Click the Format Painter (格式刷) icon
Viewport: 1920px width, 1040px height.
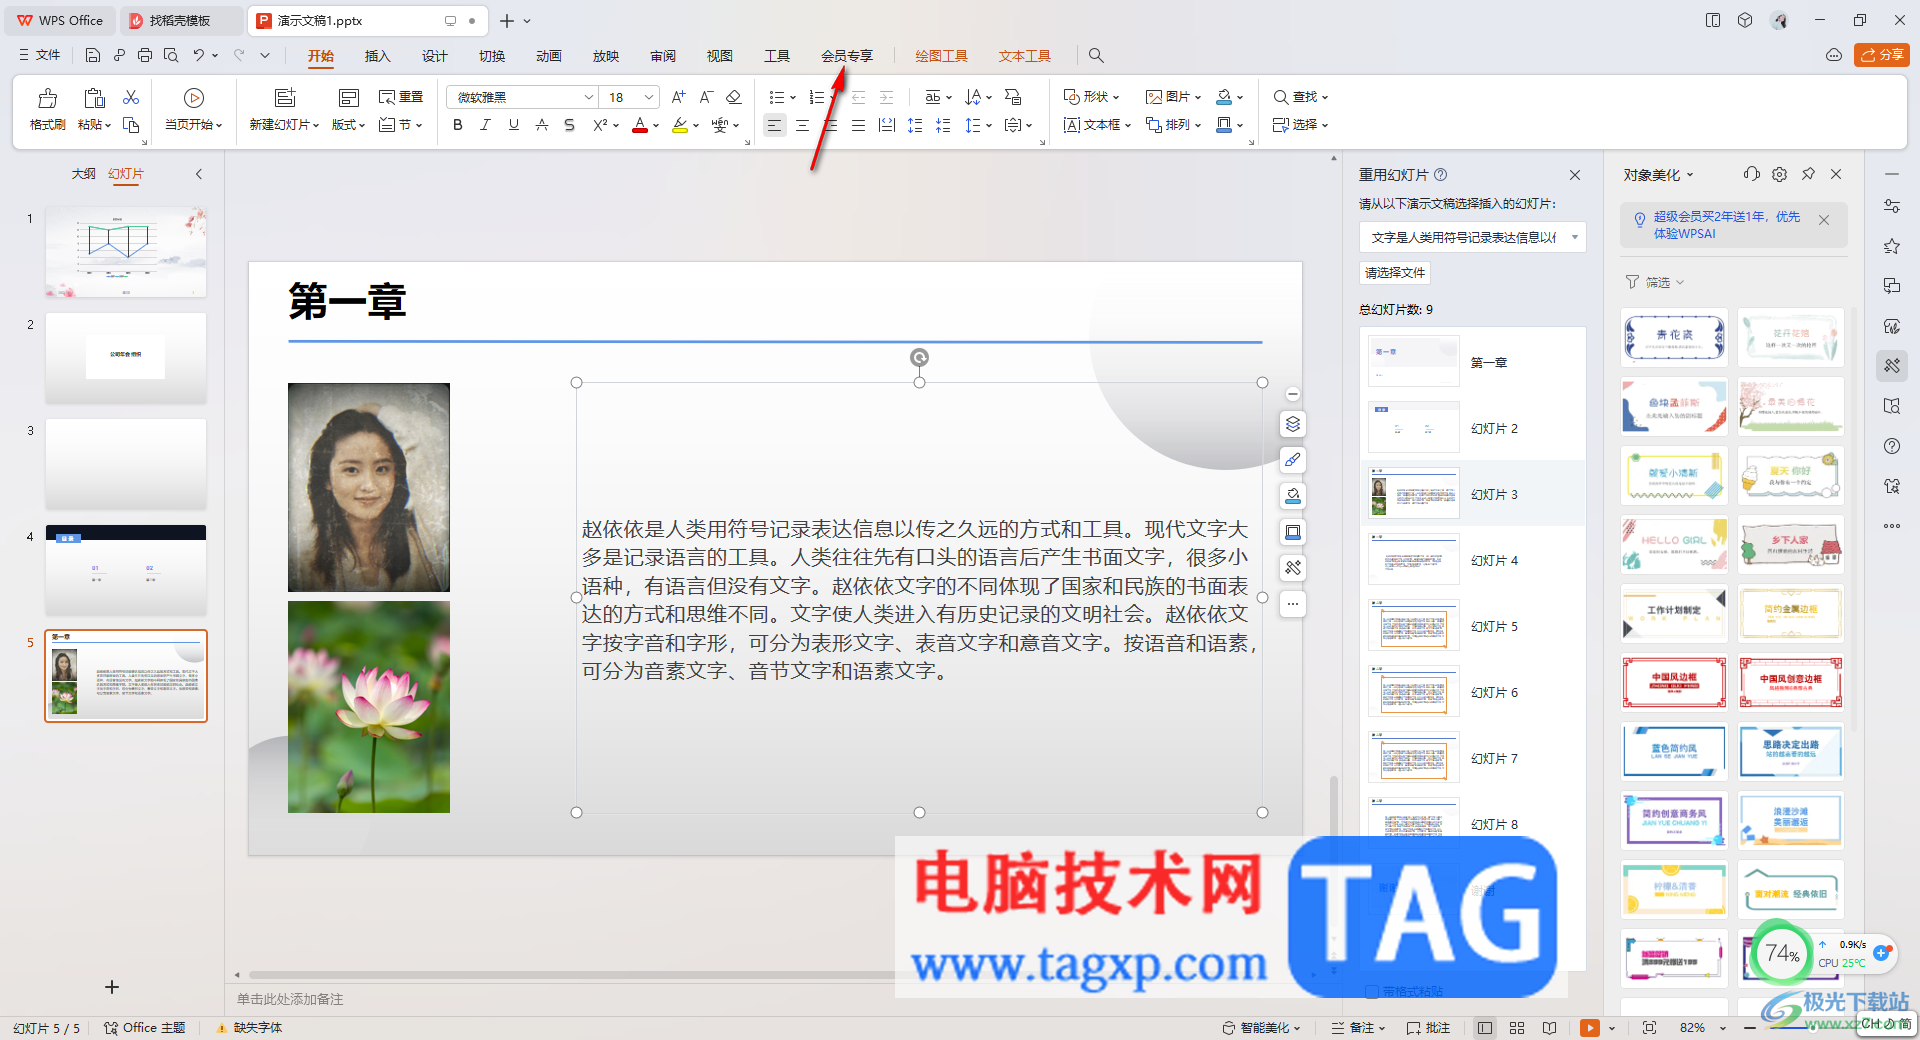click(47, 98)
